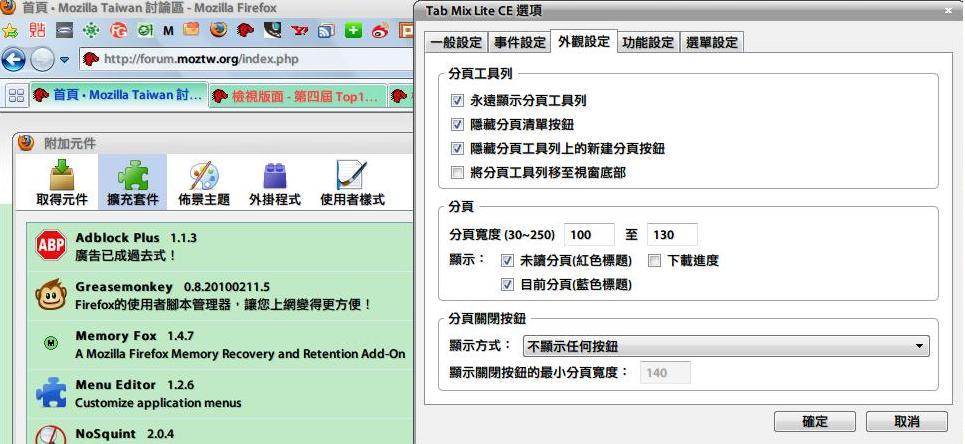965x444 pixels.
Task: Click the minimum tab width field showing 100
Action: coord(590,236)
